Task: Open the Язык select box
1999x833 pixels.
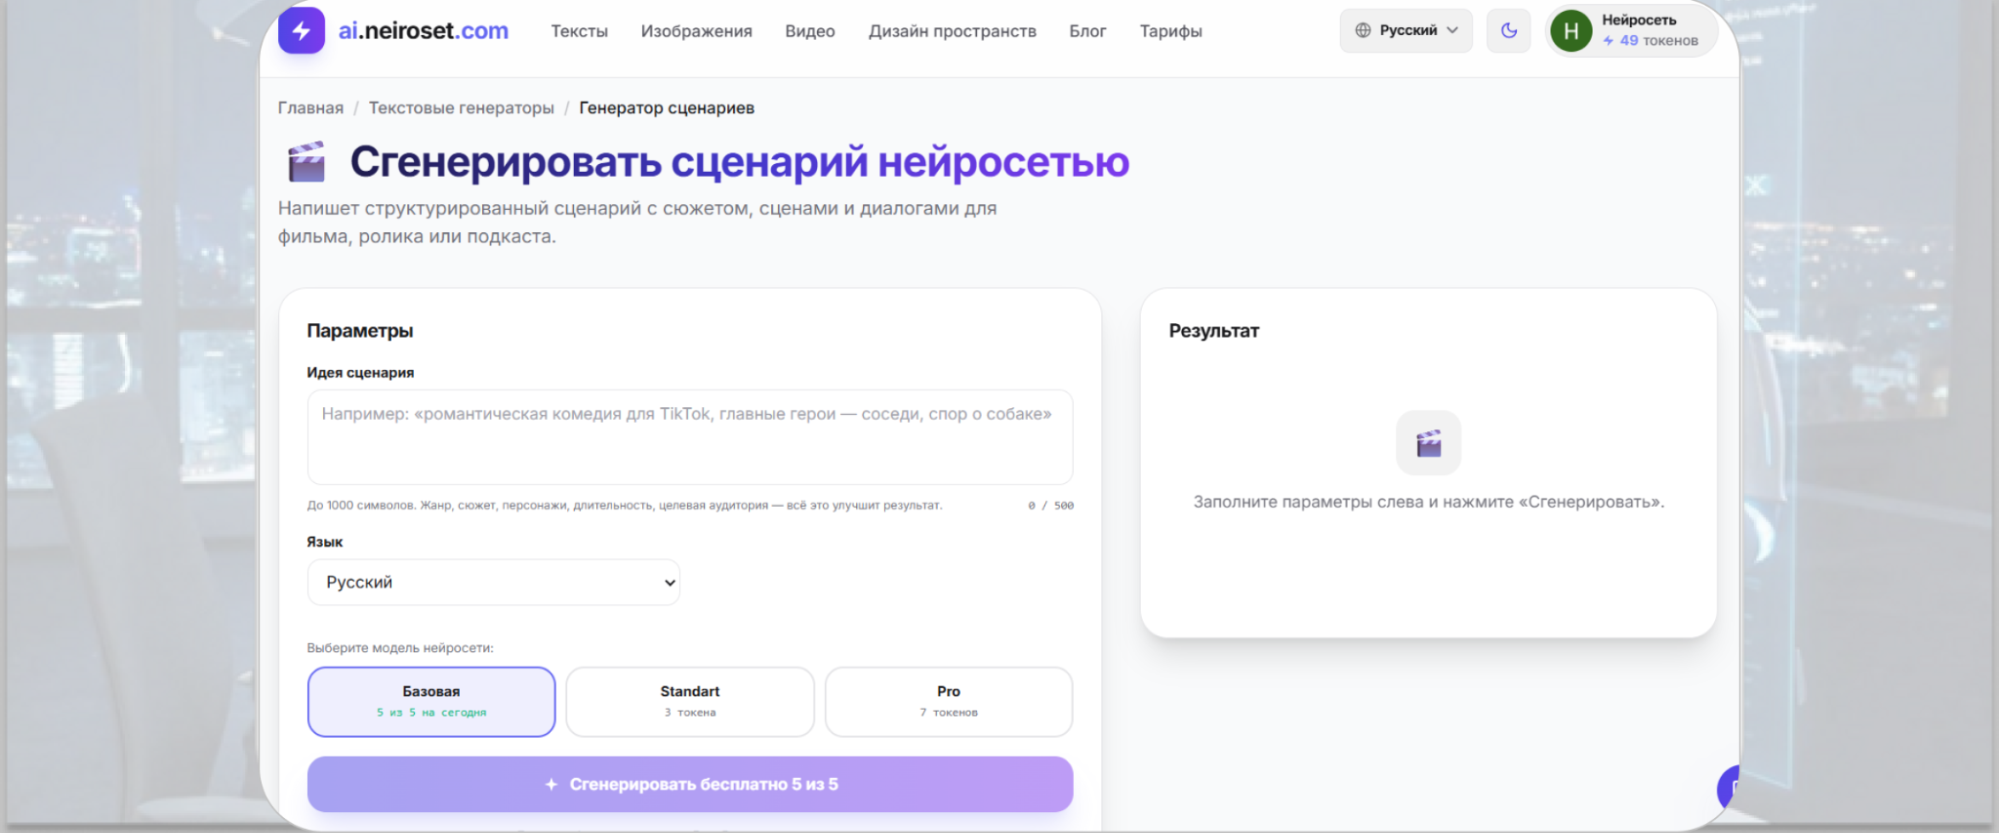Action: (x=493, y=582)
